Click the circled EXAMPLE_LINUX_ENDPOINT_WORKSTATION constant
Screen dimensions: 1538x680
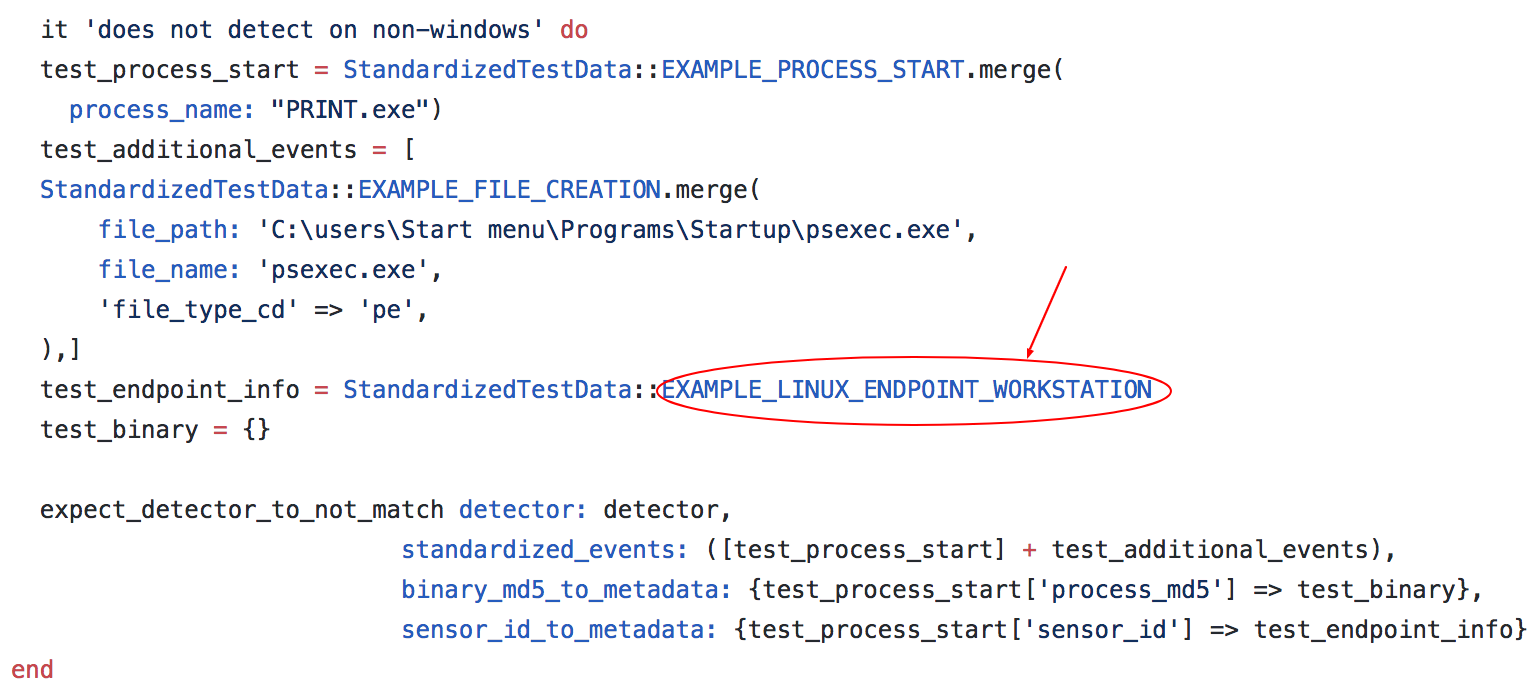(907, 389)
